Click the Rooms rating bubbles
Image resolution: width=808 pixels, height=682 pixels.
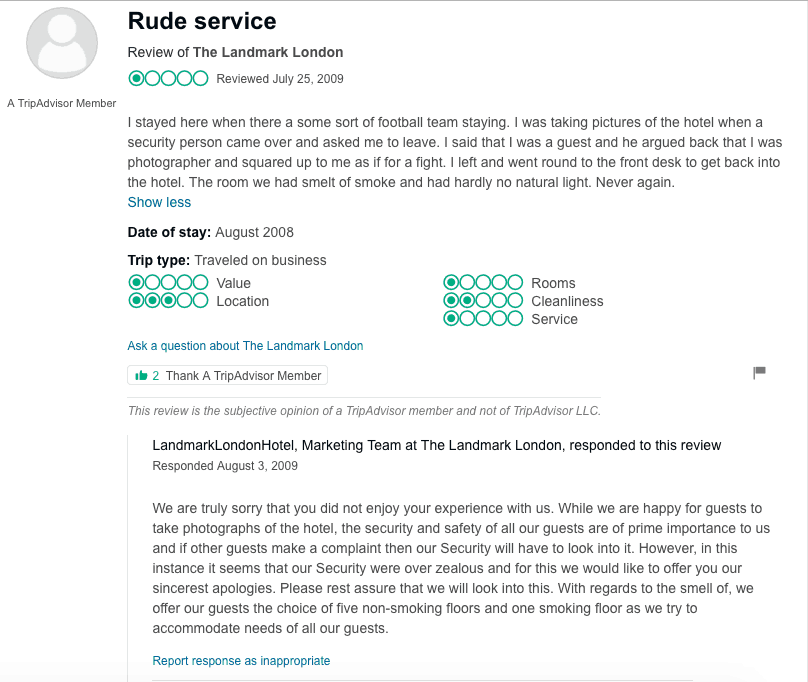tap(483, 283)
